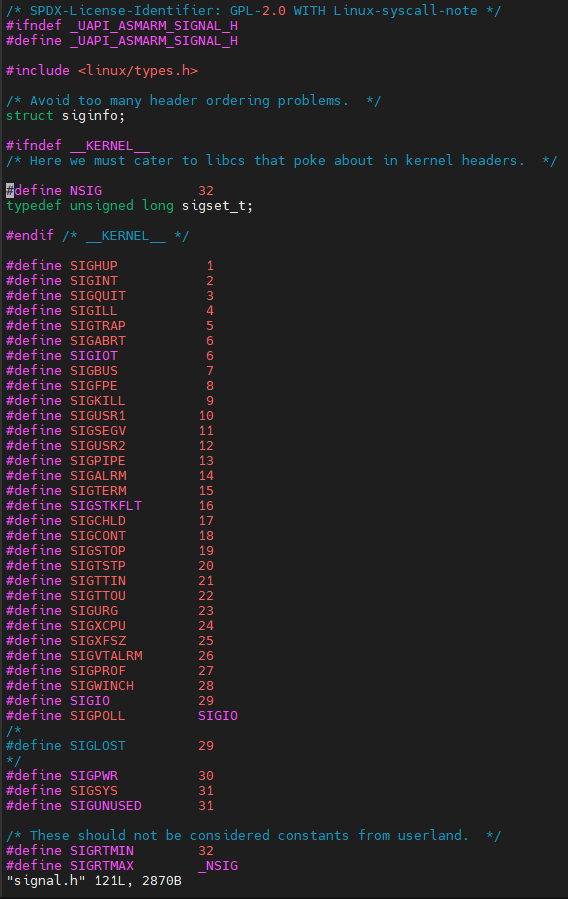Click commented-out SIGLOST definition
This screenshot has width=568, height=899.
[110, 745]
